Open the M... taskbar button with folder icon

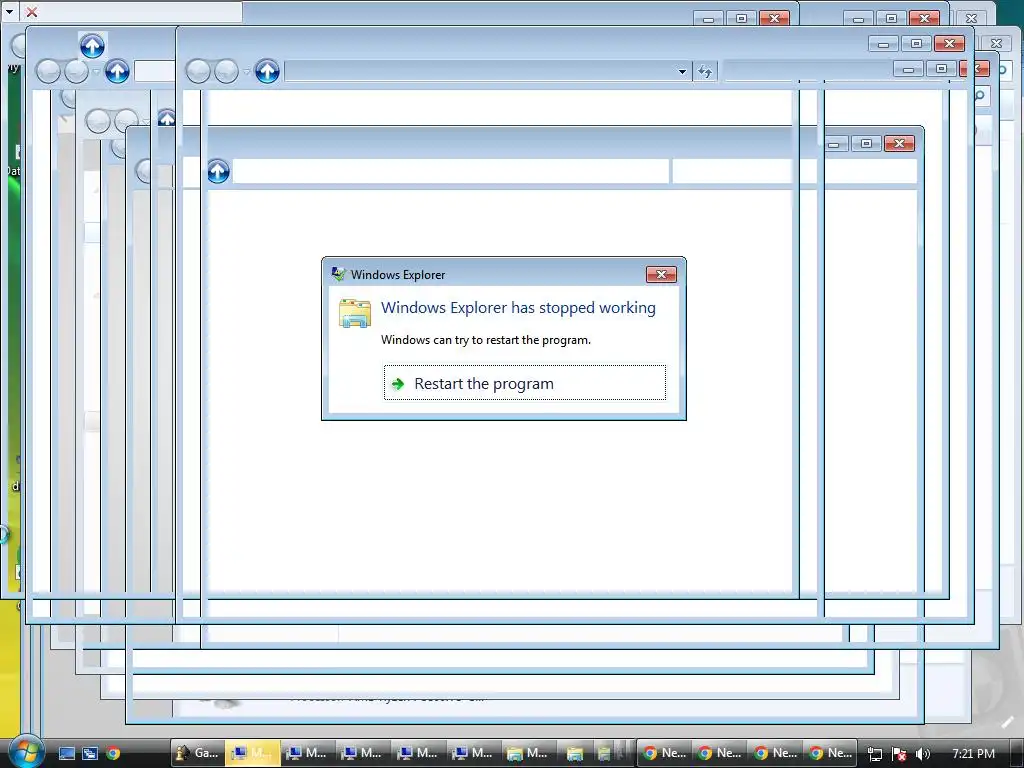pos(528,753)
